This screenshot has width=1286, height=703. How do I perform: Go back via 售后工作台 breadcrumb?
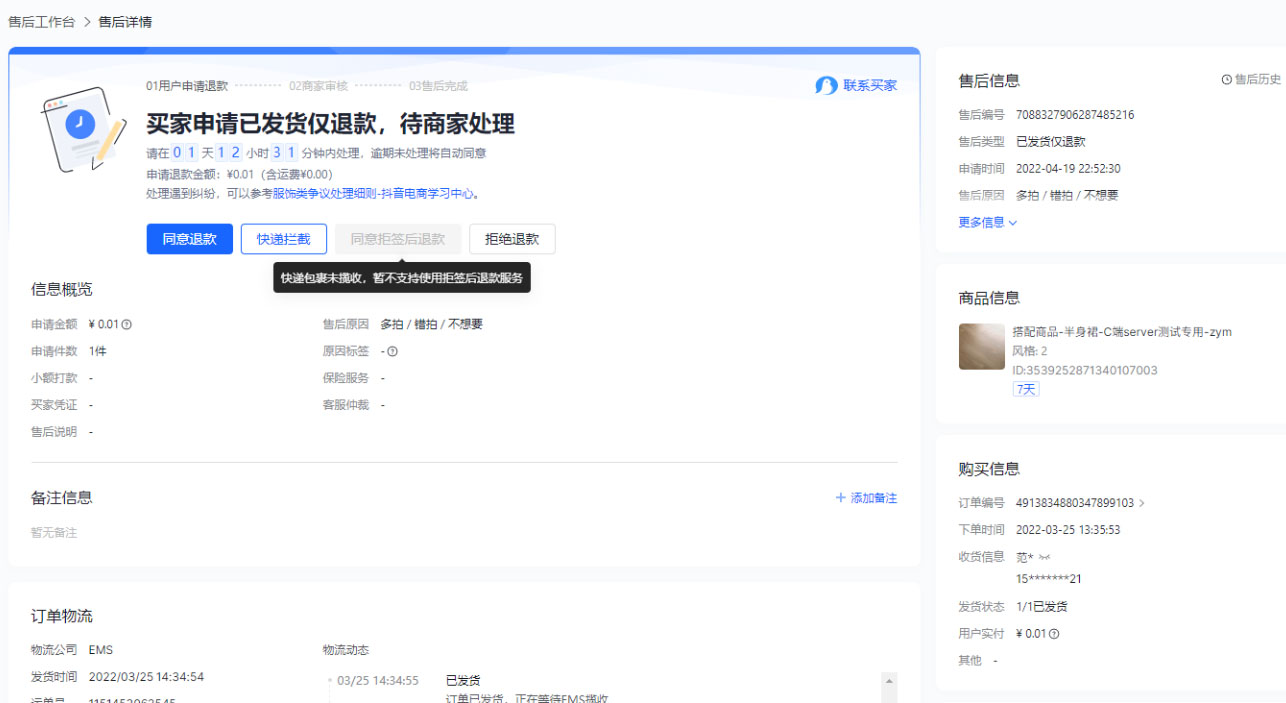tap(41, 20)
